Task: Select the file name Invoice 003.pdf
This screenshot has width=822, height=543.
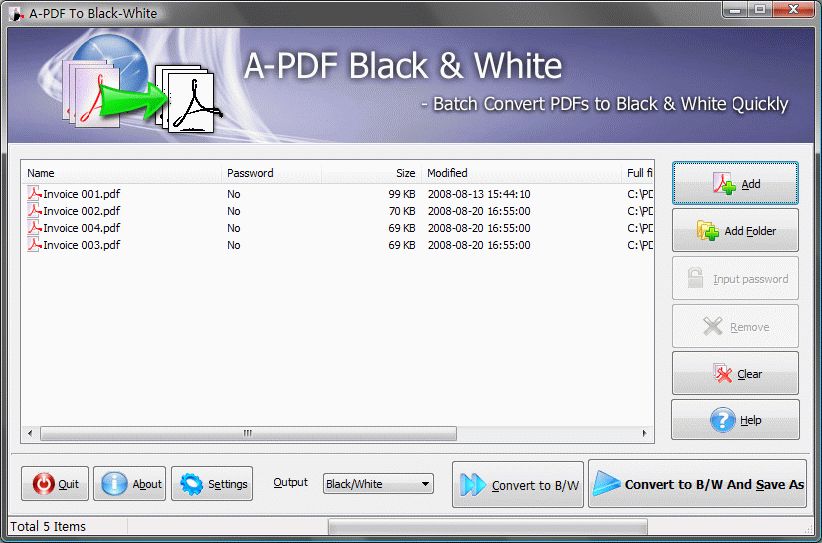Action: (82, 245)
